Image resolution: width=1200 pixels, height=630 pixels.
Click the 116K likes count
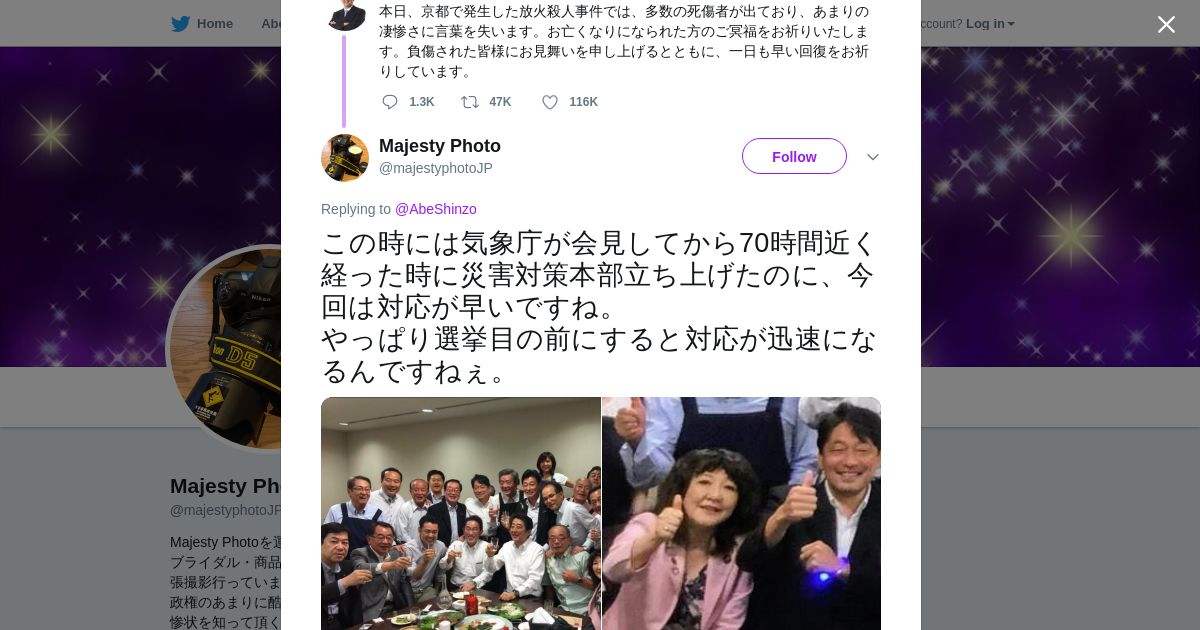tap(583, 102)
